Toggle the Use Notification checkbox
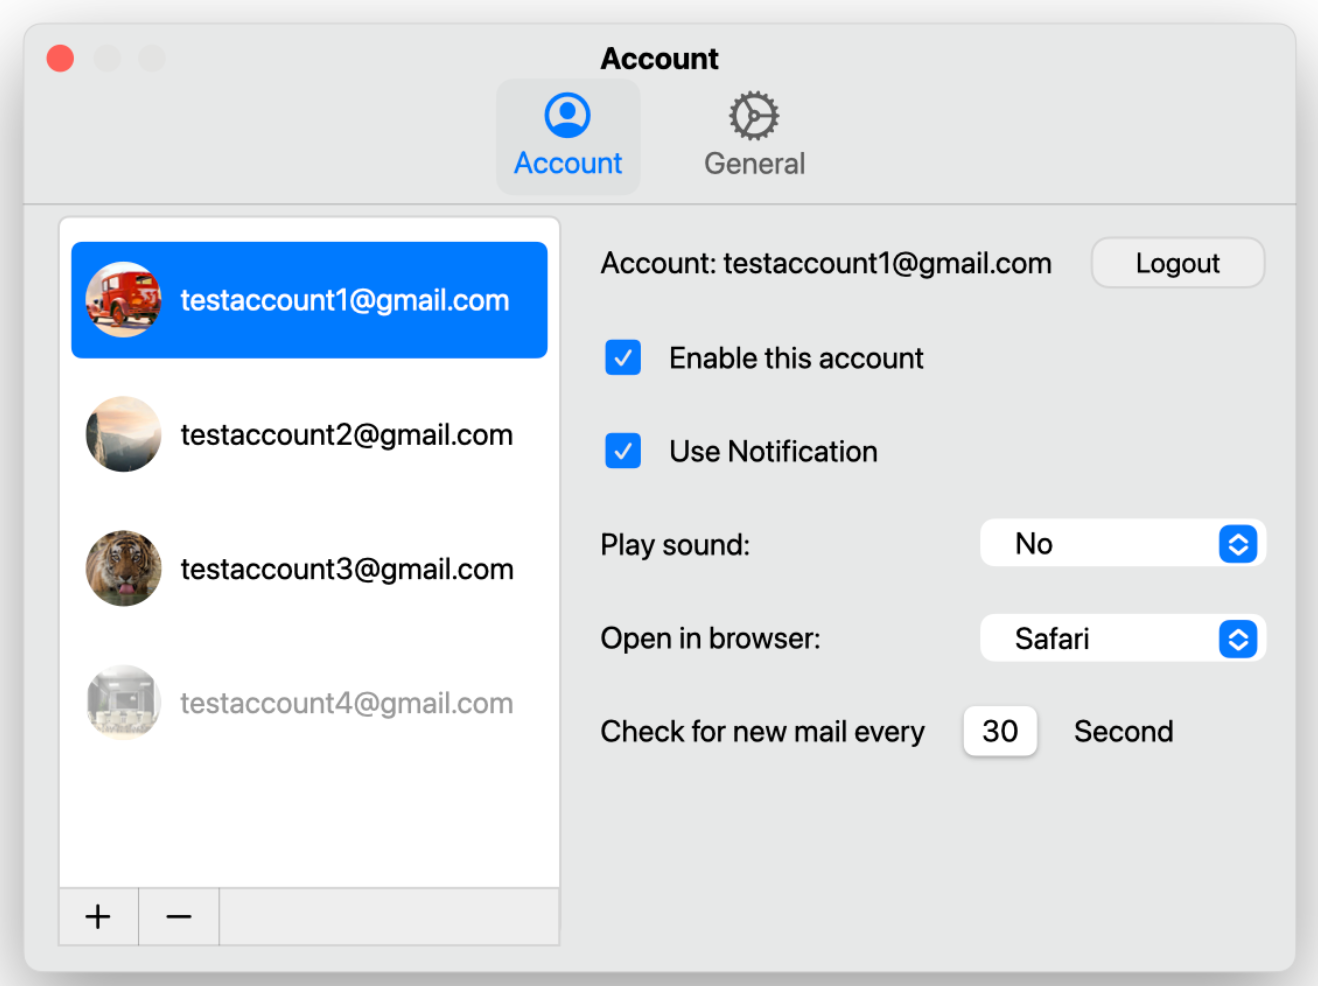Viewport: 1318px width, 986px height. (623, 451)
